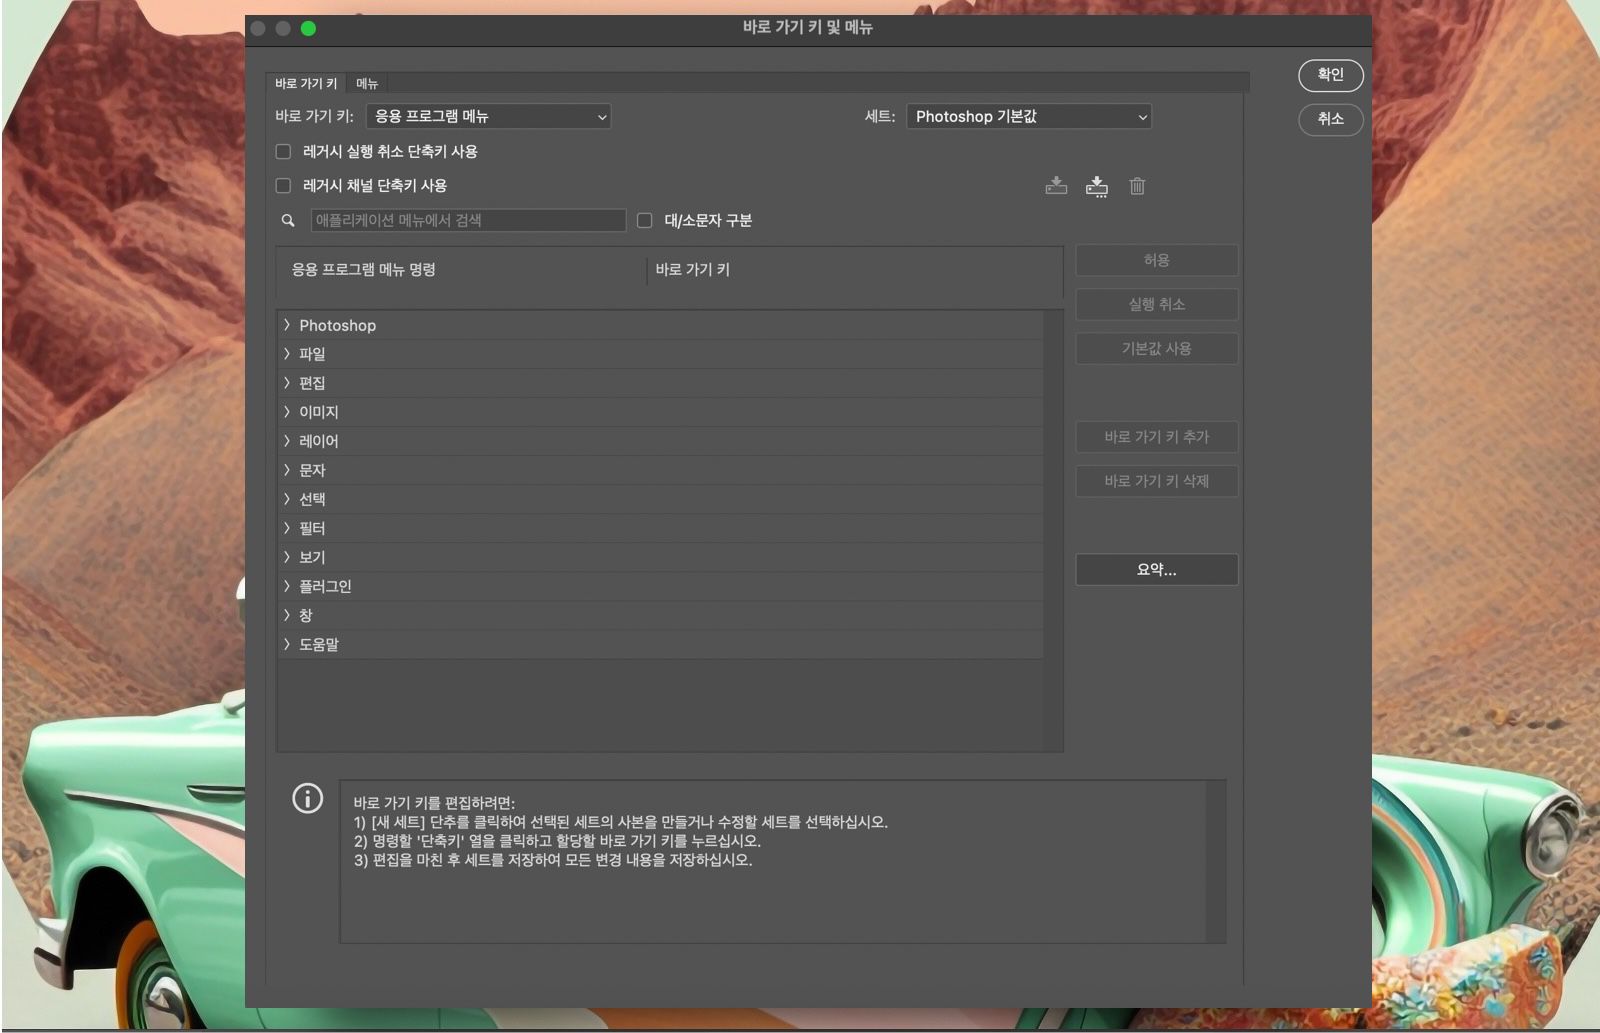The height and width of the screenshot is (1033, 1600).
Task: Expand the 레이어 commands group
Action: 288,441
